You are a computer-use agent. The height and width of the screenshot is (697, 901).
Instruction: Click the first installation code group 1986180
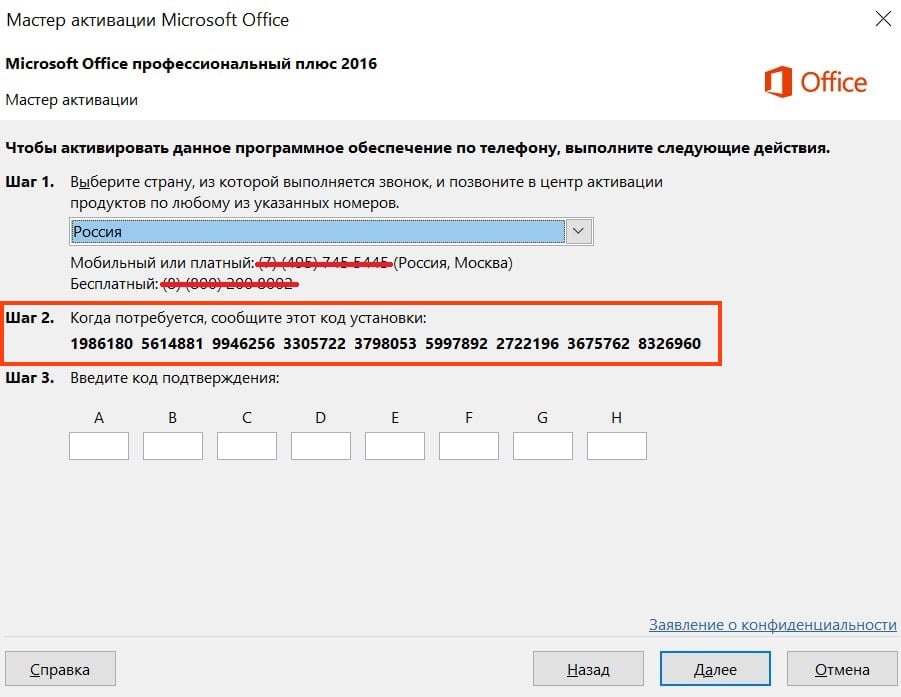(x=100, y=344)
